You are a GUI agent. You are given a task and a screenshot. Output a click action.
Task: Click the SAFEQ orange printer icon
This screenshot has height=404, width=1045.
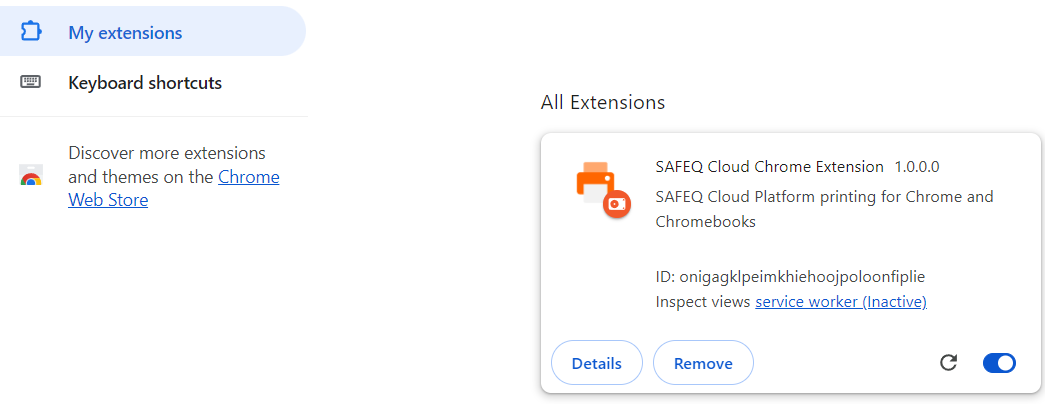(x=602, y=190)
